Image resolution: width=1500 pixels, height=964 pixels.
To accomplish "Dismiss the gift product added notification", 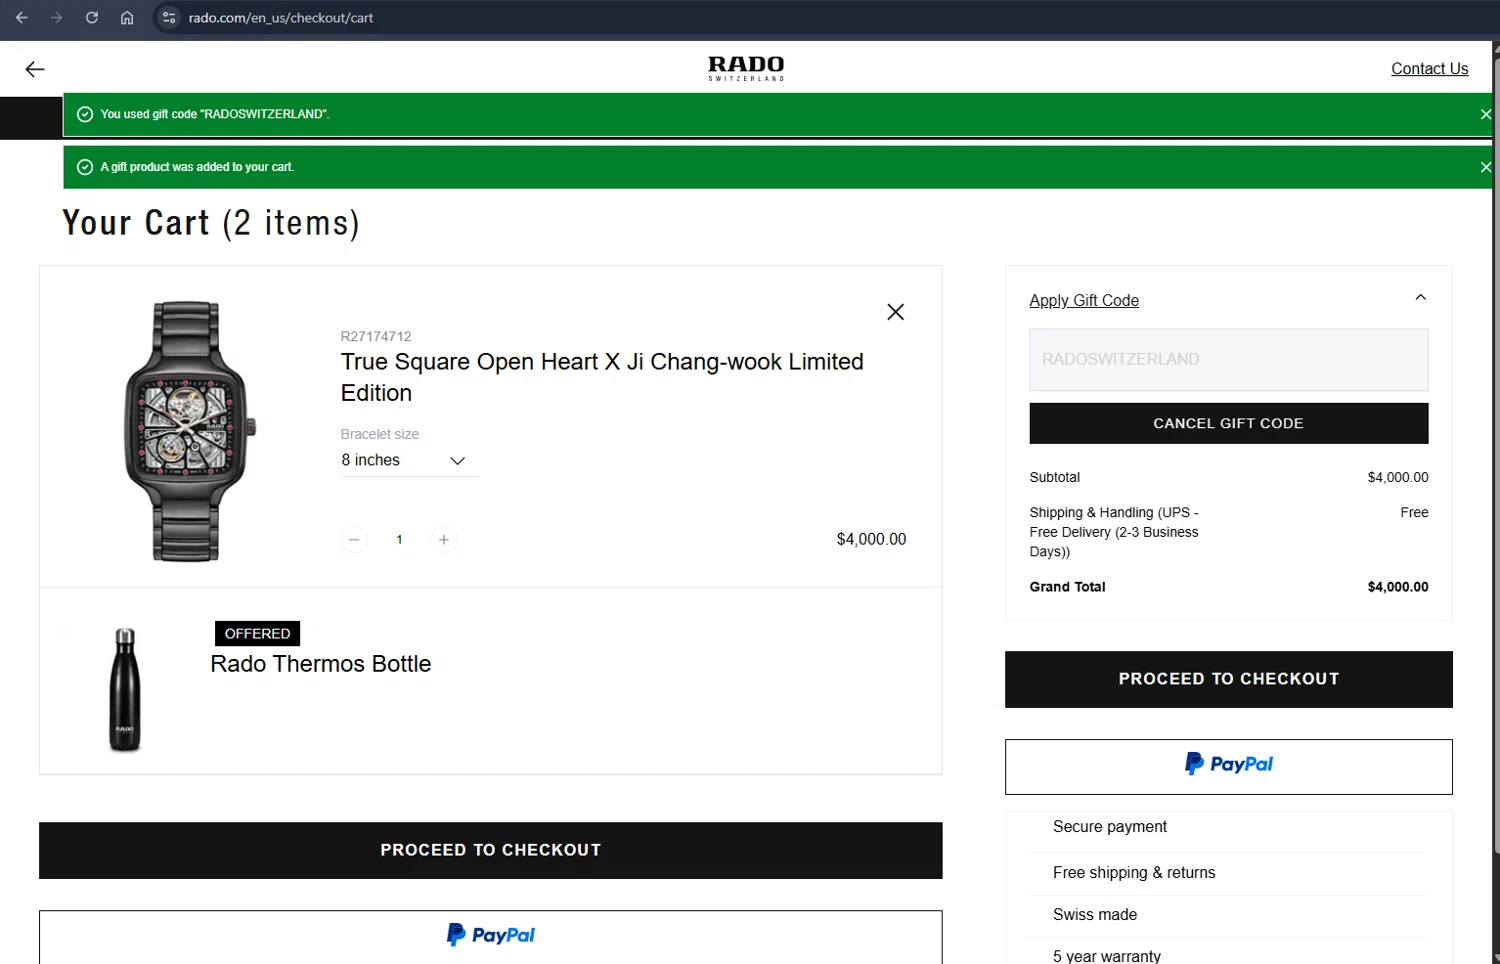I will 1485,167.
